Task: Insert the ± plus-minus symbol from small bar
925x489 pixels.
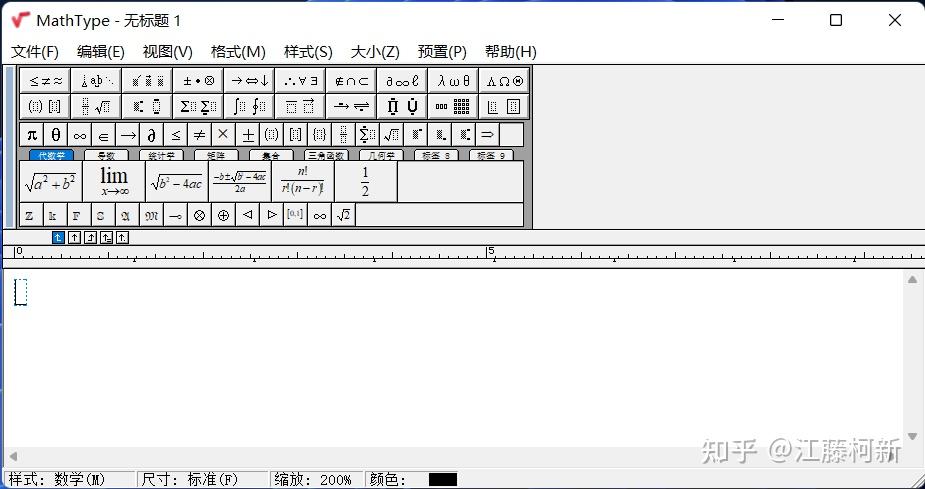Action: [x=248, y=134]
